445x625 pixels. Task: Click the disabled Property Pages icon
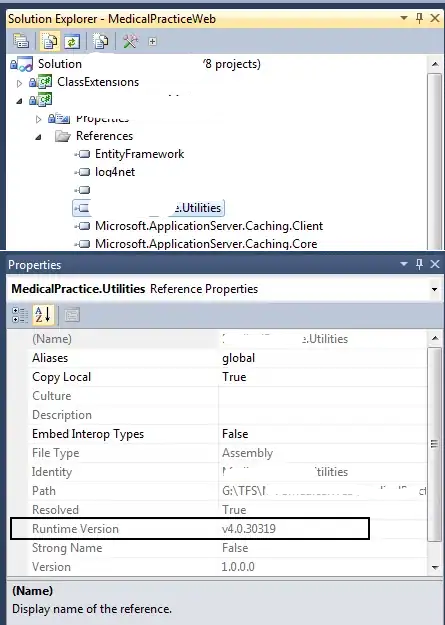pos(72,315)
